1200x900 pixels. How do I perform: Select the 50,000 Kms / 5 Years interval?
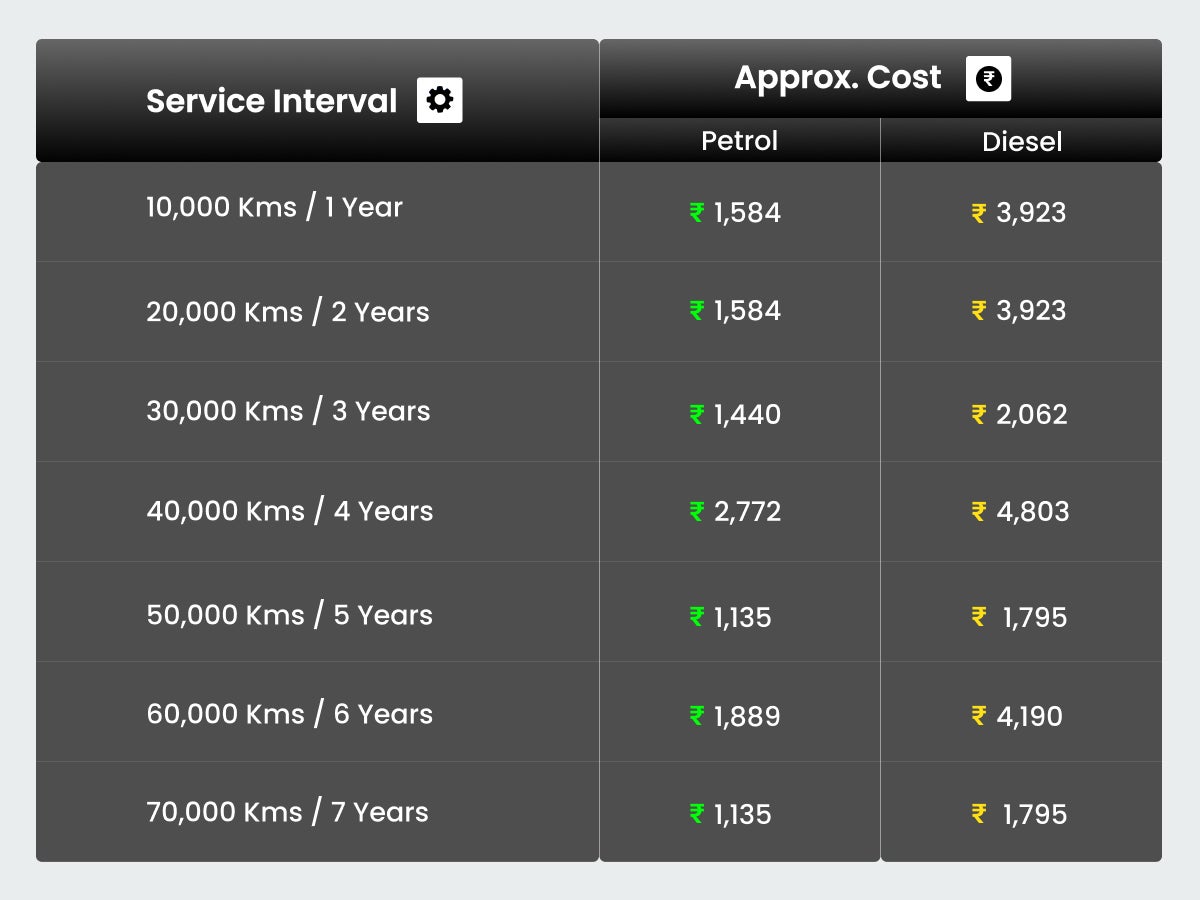click(x=286, y=615)
